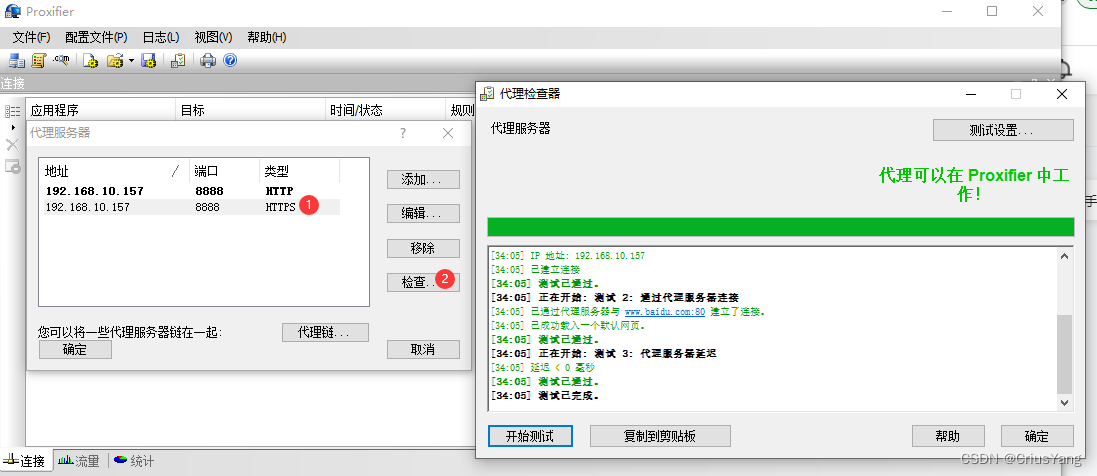Screen dimensions: 1097x476
Task: Click the log scrollbar down arrow
Action: (x=1064, y=402)
